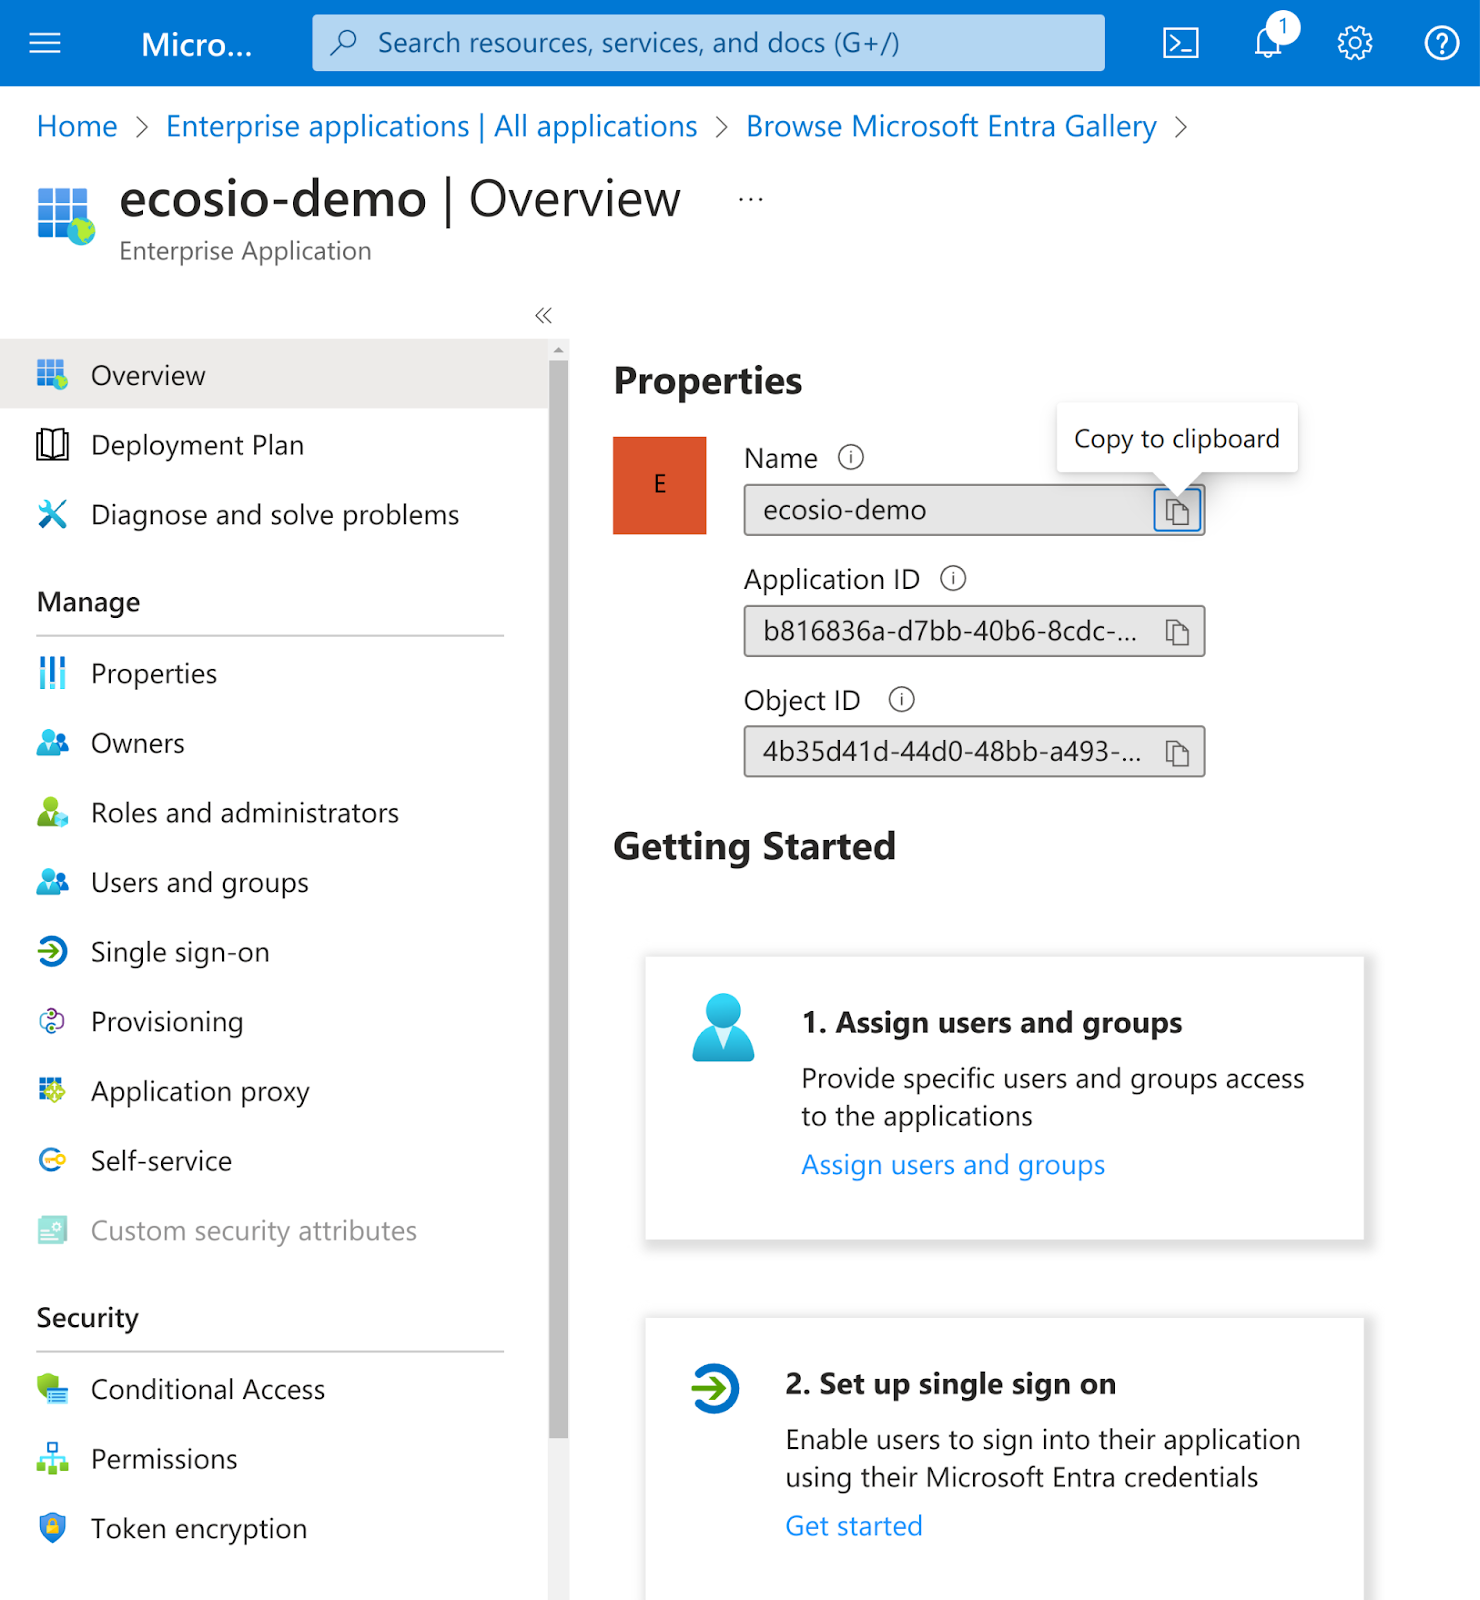The height and width of the screenshot is (1600, 1480).
Task: Click breadcrumb chevron after Entra Gallery
Action: 1181,127
